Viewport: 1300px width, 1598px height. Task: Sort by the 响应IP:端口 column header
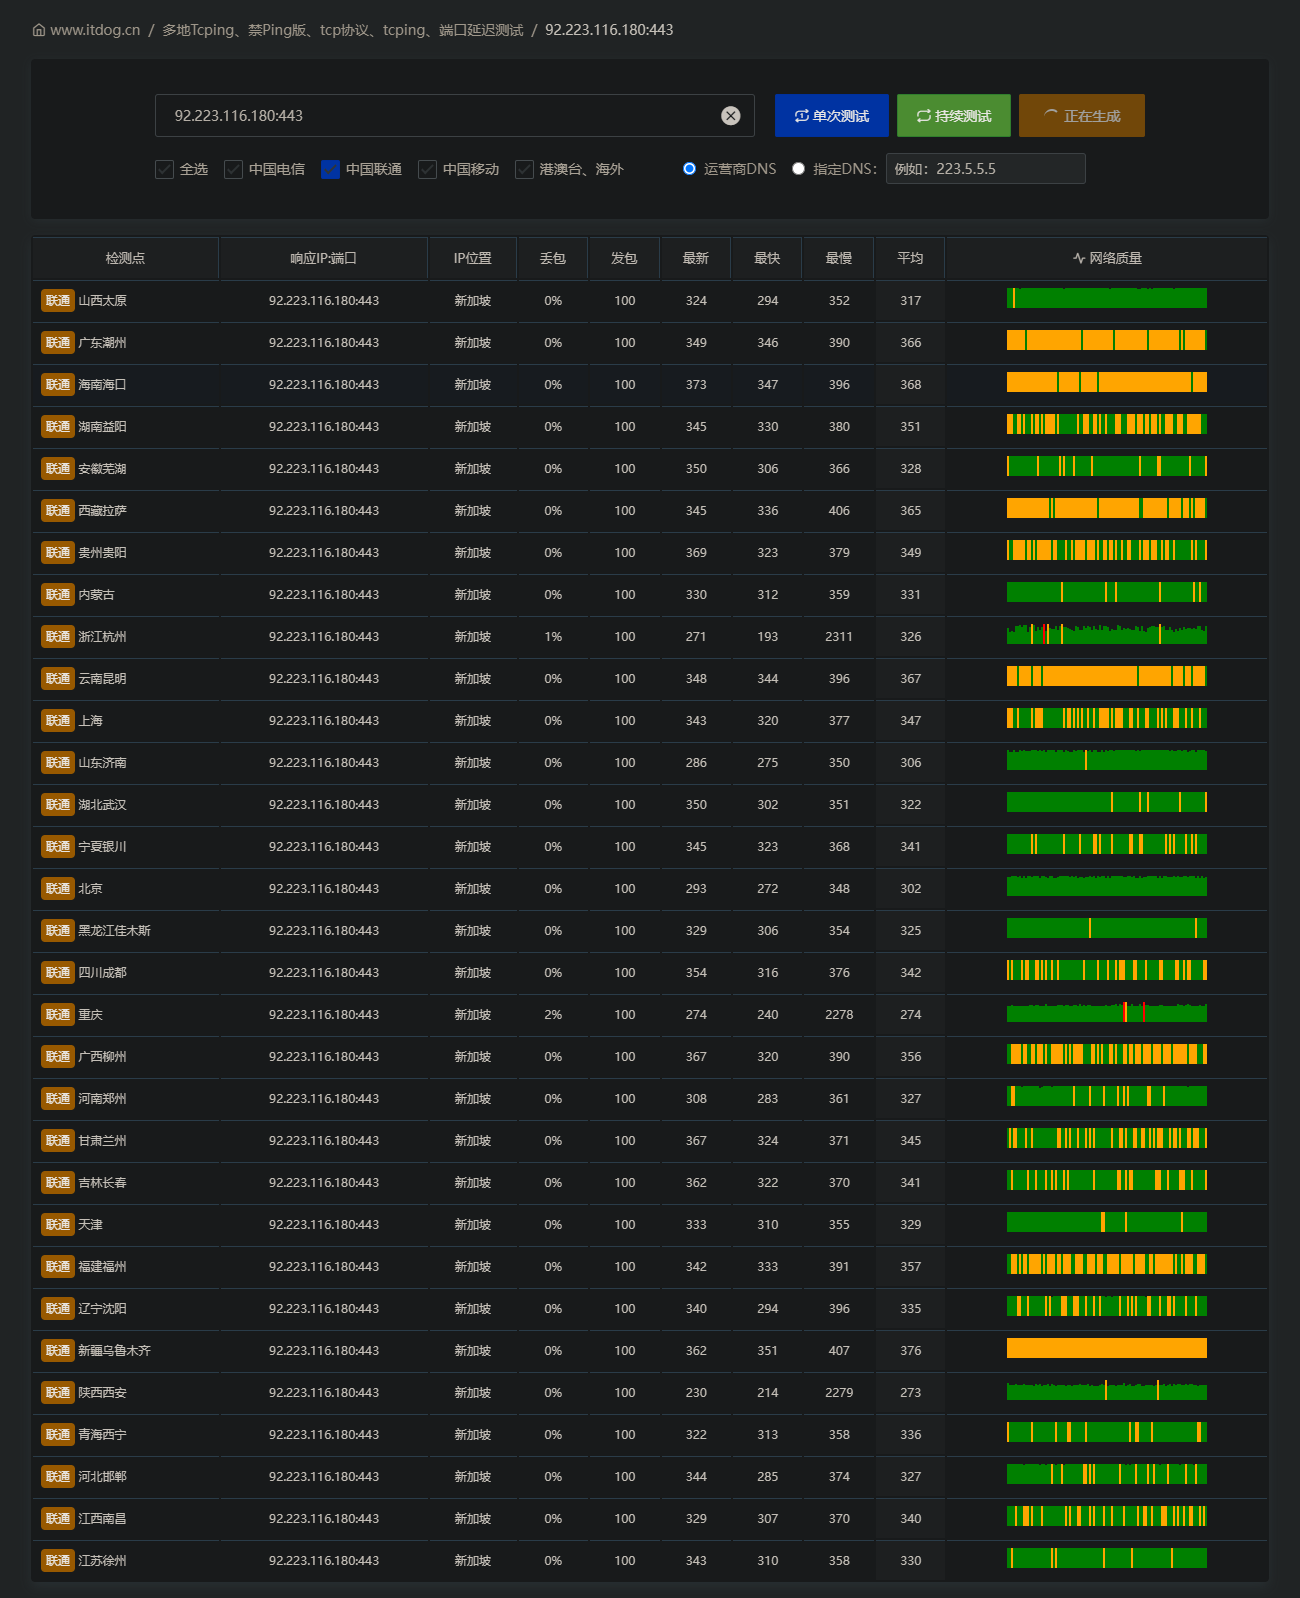[x=323, y=258]
